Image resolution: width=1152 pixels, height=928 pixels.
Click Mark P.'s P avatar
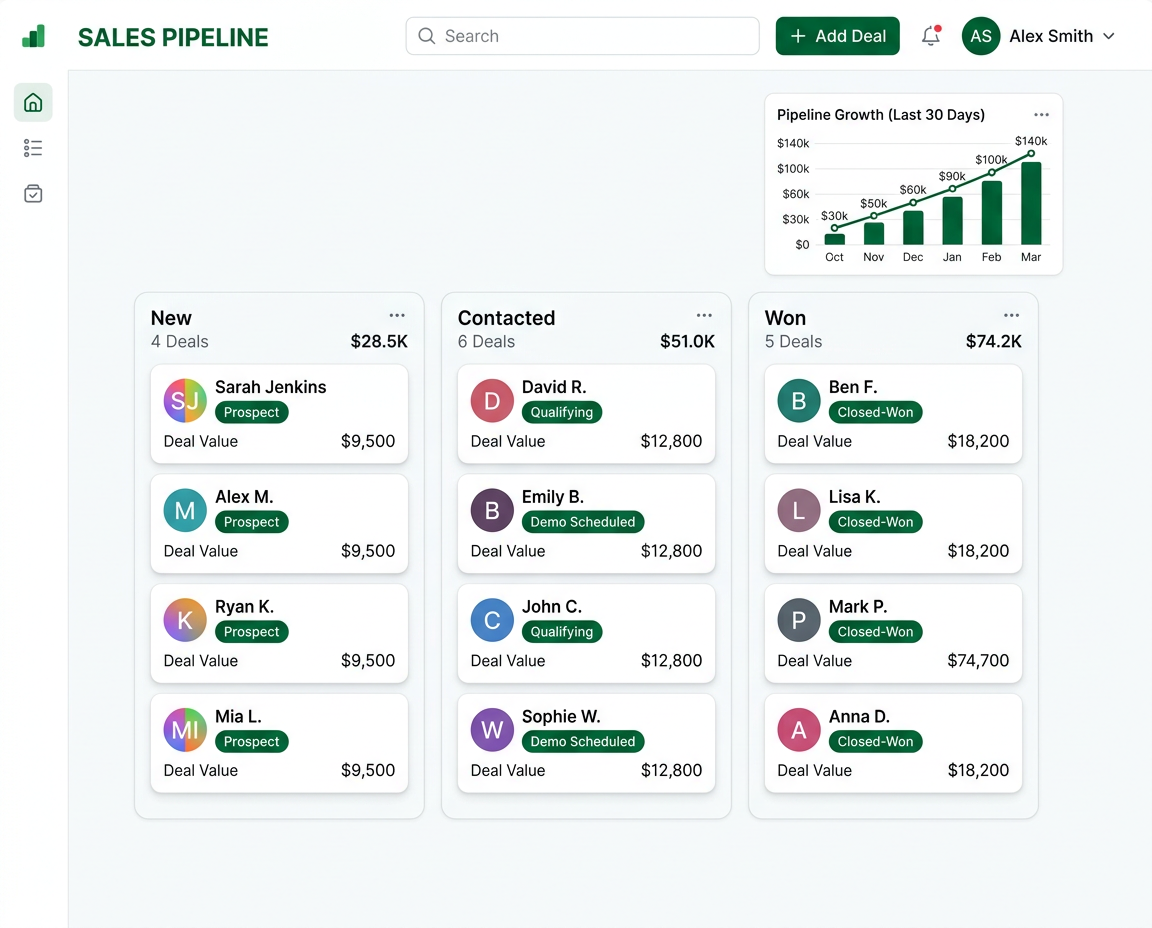pyautogui.click(x=799, y=620)
